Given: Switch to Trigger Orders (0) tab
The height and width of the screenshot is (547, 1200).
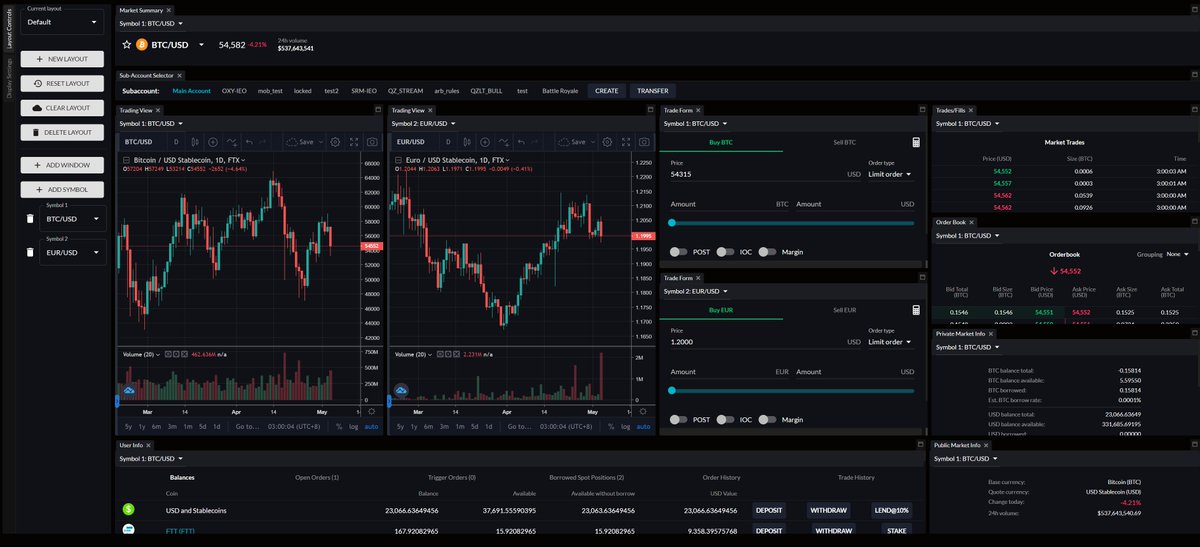Looking at the screenshot, I should 451,477.
